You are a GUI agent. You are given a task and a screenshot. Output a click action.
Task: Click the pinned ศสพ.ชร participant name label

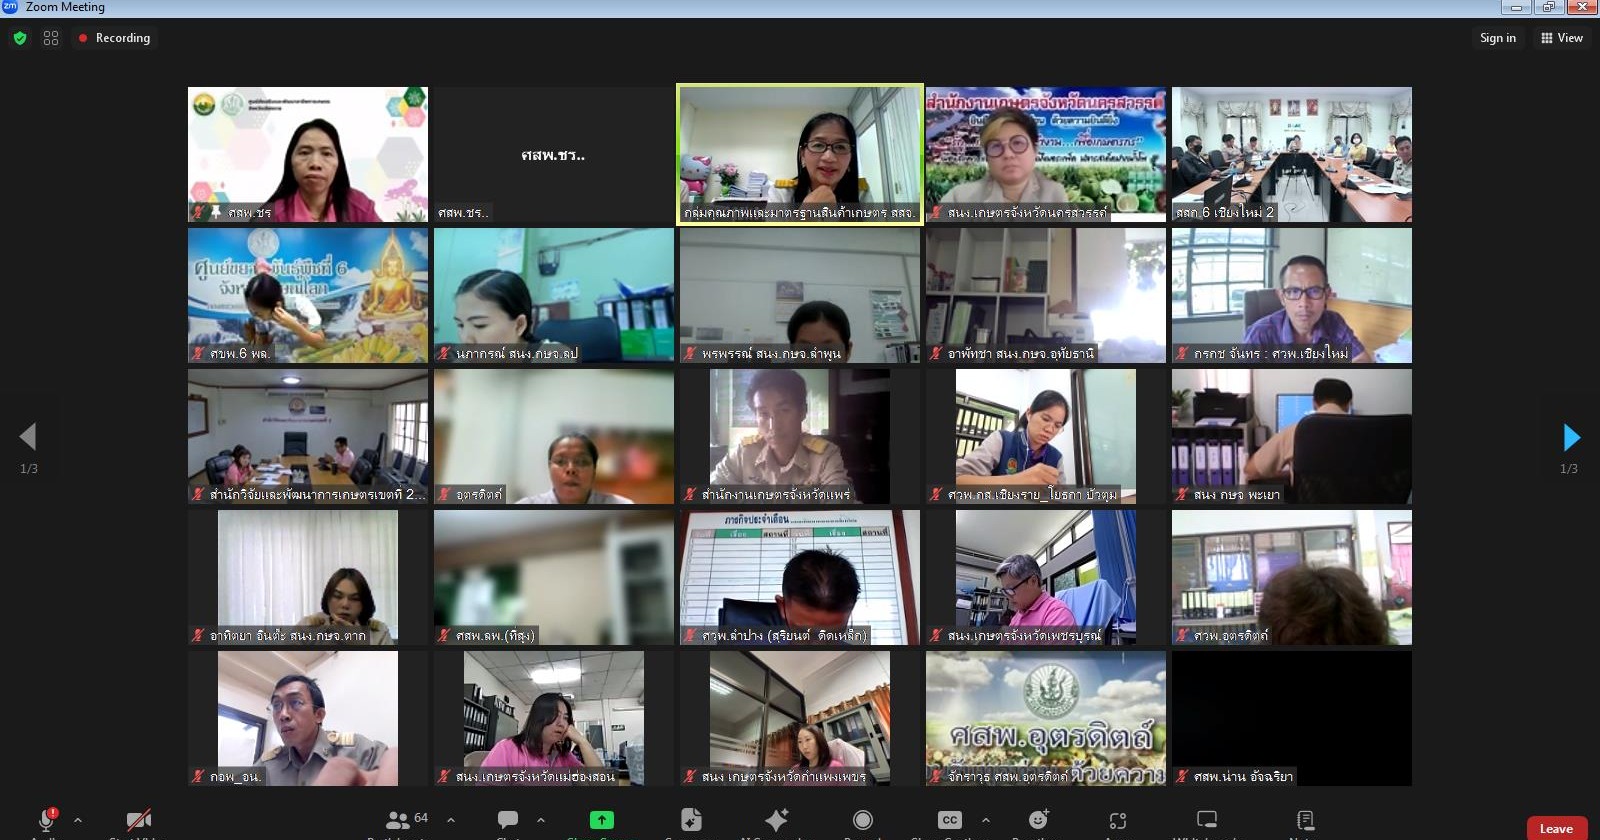click(249, 213)
